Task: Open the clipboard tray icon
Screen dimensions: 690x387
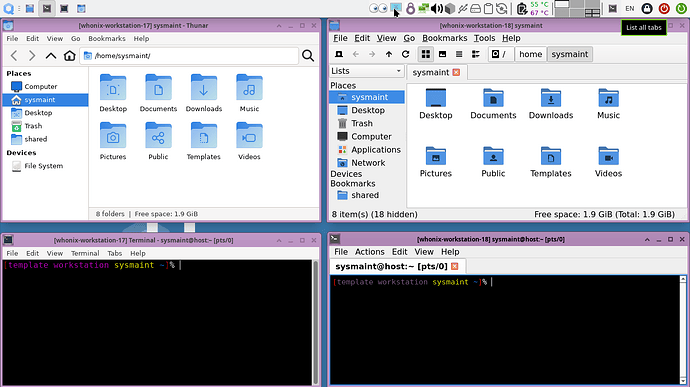Action: tap(488, 8)
